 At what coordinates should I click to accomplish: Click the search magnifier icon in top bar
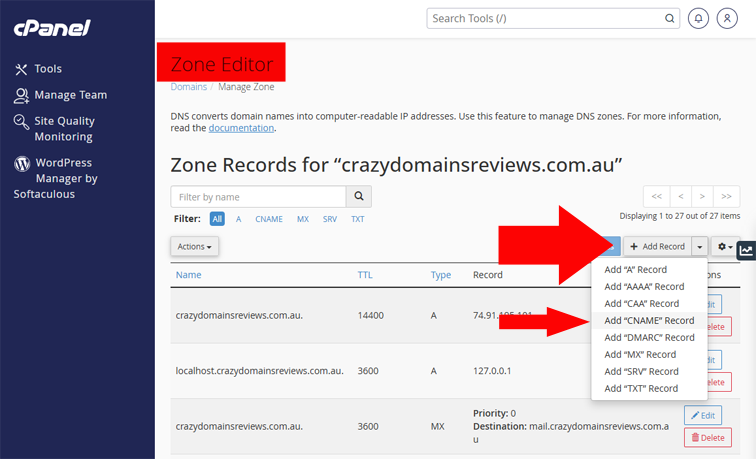(670, 18)
